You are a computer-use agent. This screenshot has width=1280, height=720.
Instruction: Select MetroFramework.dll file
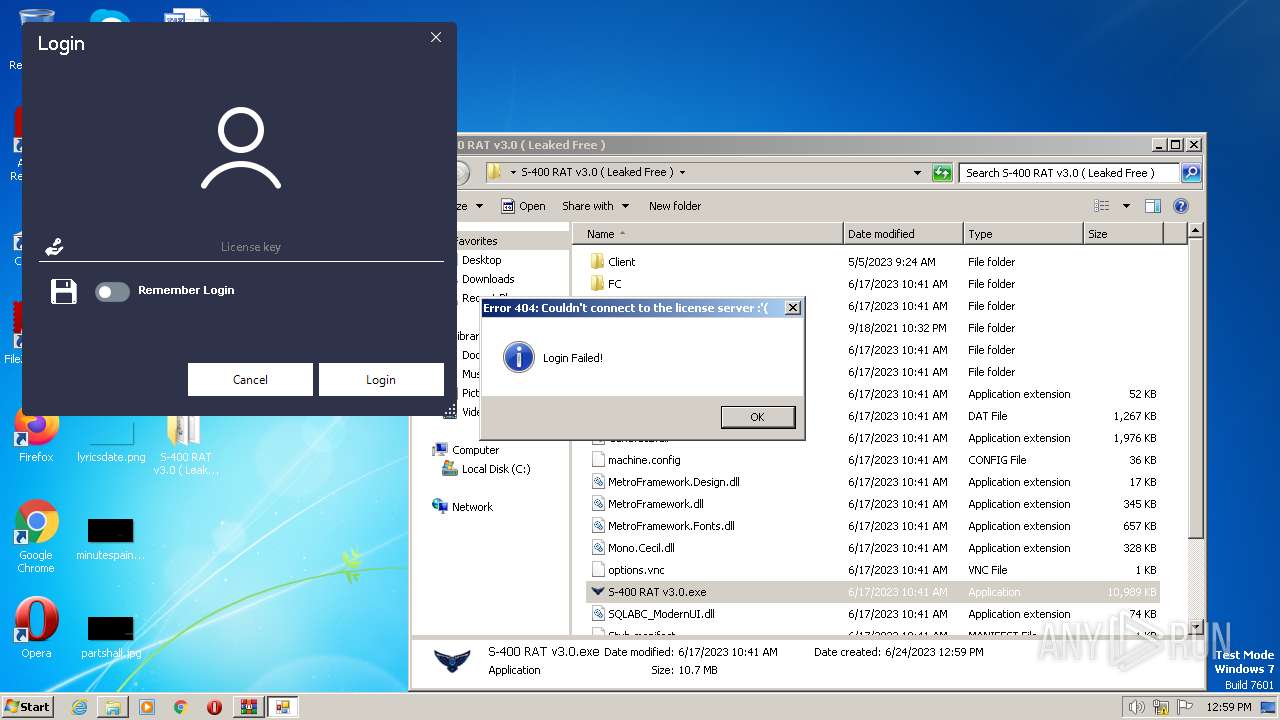point(655,504)
